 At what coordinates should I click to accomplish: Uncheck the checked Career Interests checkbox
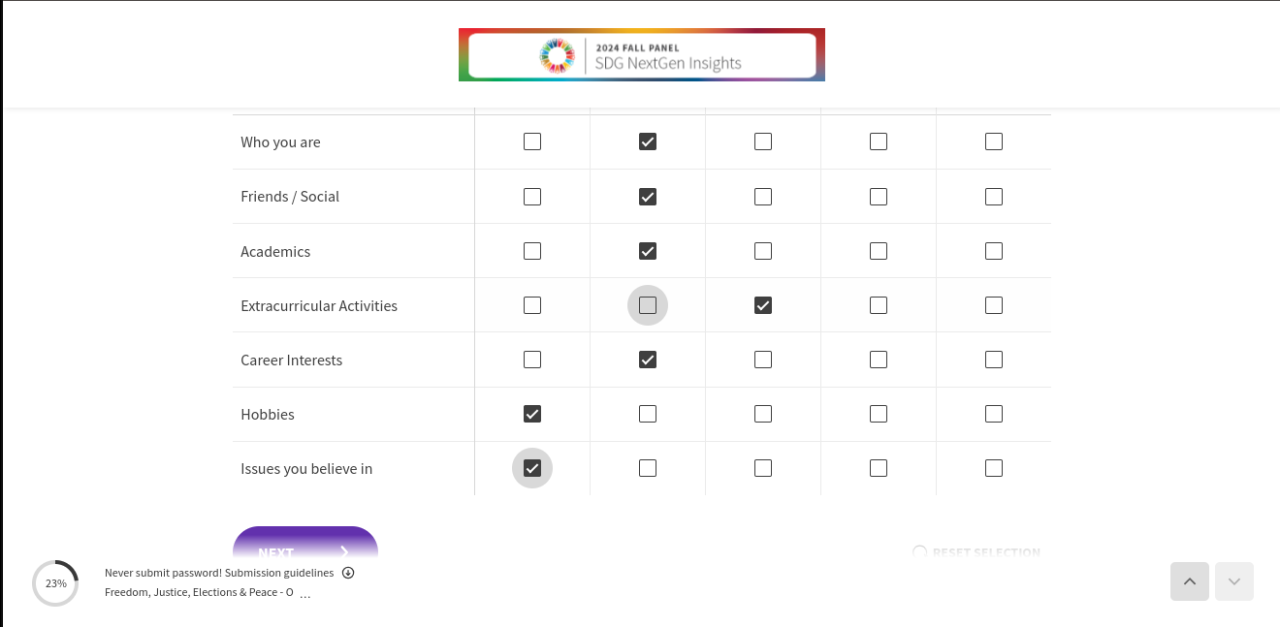coord(648,360)
